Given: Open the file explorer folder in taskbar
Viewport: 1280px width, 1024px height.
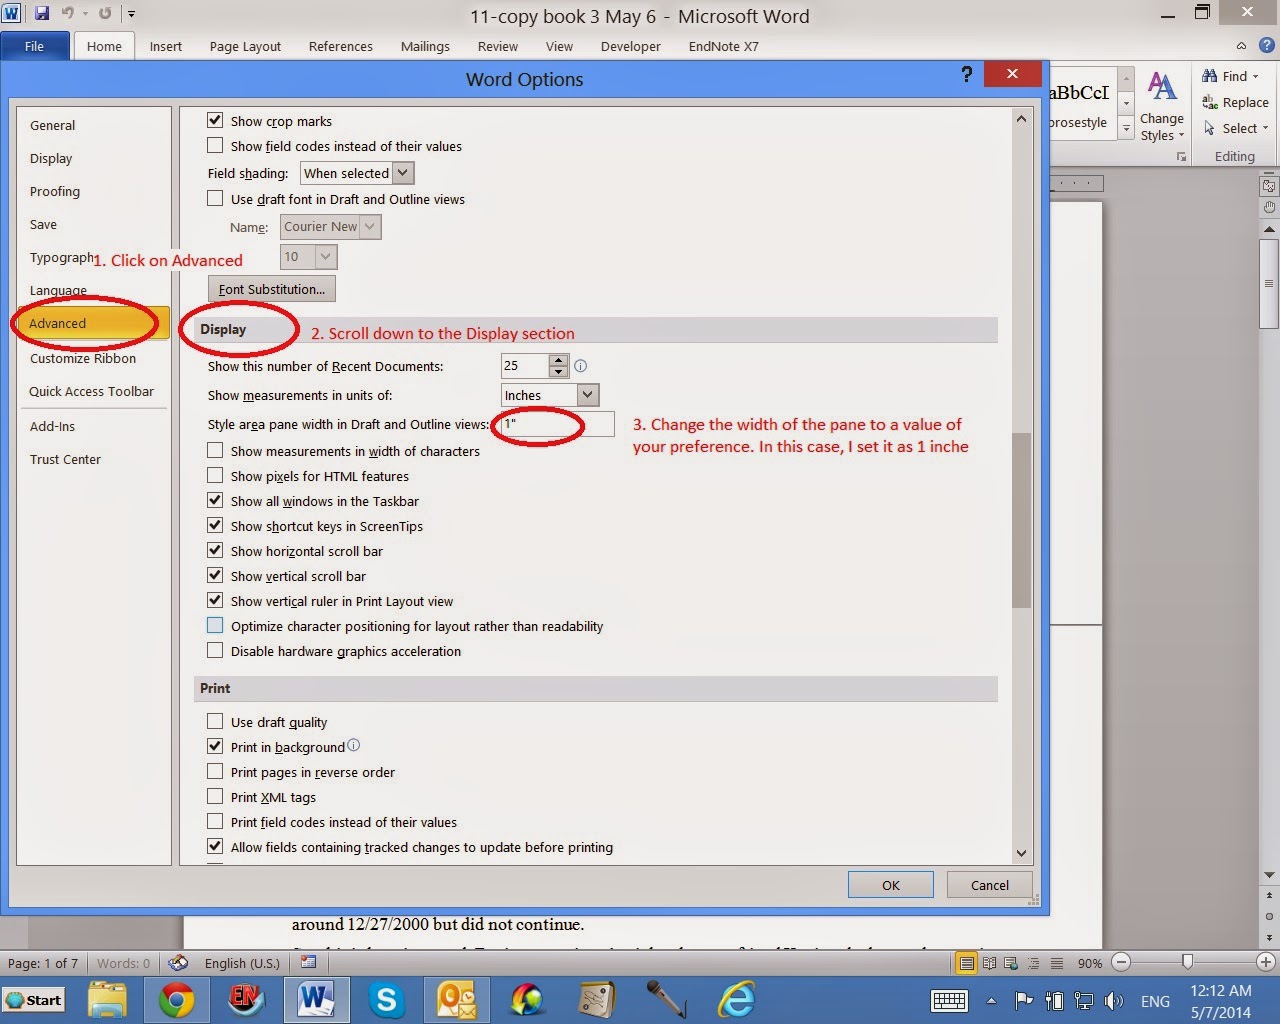Looking at the screenshot, I should pyautogui.click(x=107, y=1000).
